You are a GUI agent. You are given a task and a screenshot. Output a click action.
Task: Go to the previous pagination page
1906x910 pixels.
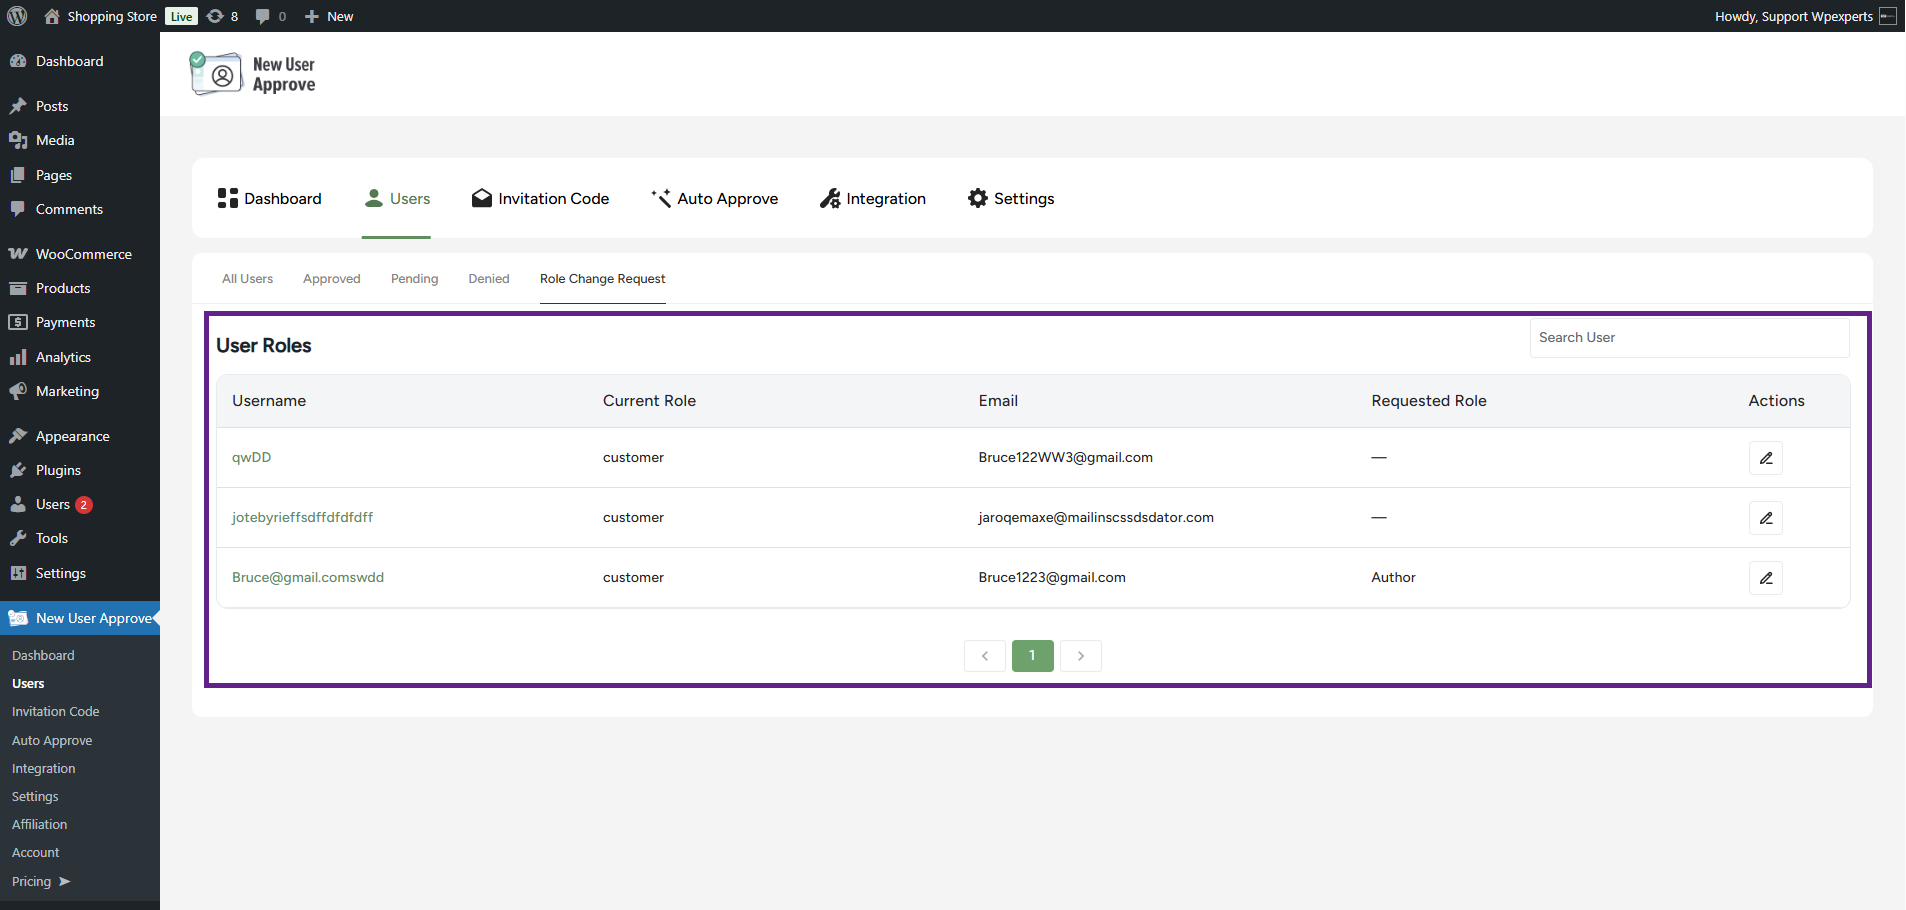[x=985, y=656]
